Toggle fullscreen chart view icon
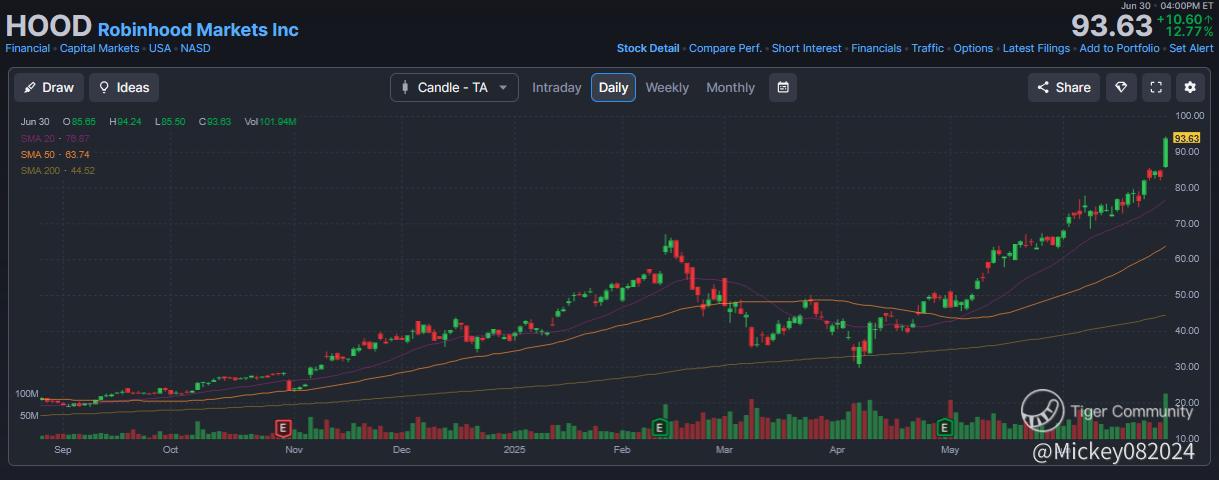This screenshot has width=1219, height=480. click(x=1156, y=88)
